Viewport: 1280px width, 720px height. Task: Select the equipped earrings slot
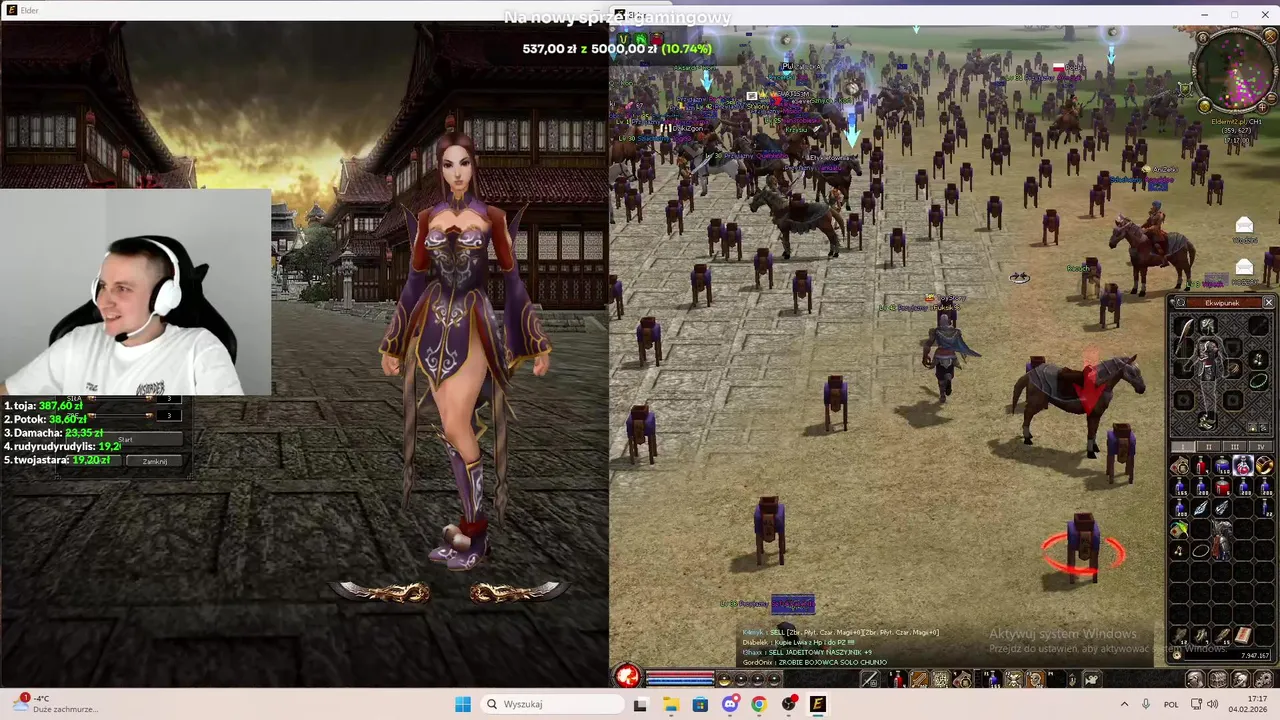coord(1259,358)
